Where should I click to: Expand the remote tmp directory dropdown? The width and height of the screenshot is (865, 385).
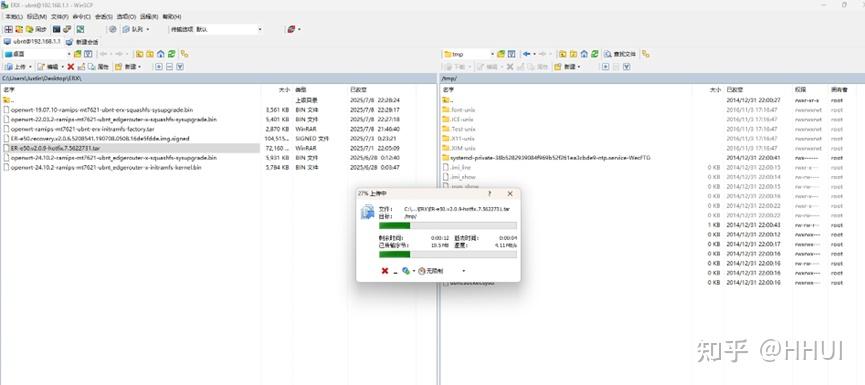coord(493,54)
